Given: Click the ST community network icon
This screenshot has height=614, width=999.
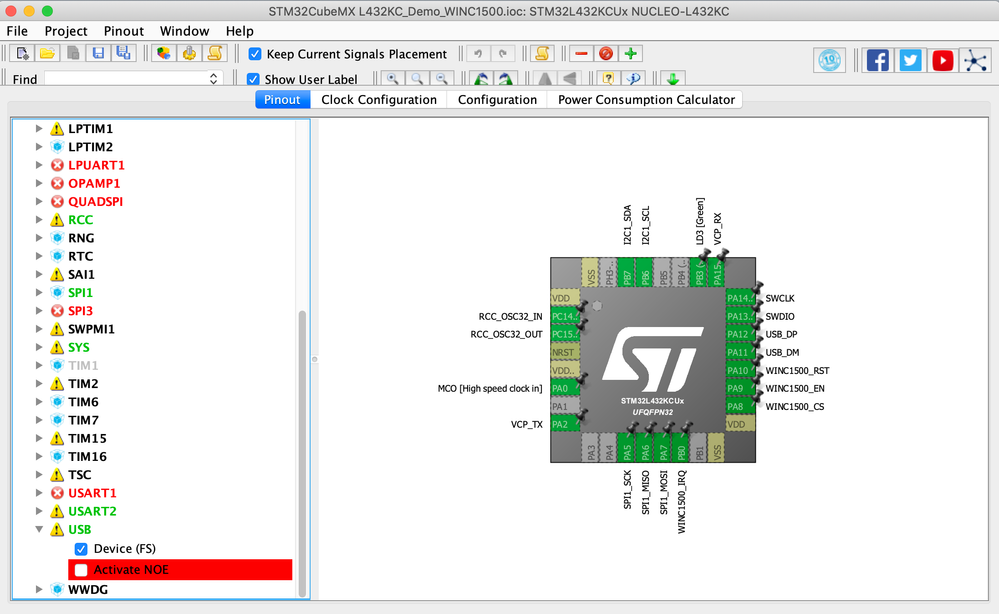Looking at the screenshot, I should tap(975, 61).
